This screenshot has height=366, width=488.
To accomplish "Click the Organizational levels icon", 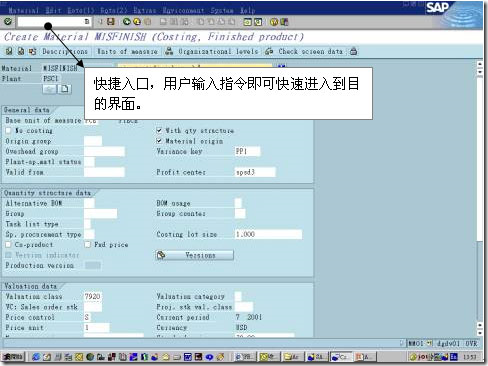I will [169, 51].
